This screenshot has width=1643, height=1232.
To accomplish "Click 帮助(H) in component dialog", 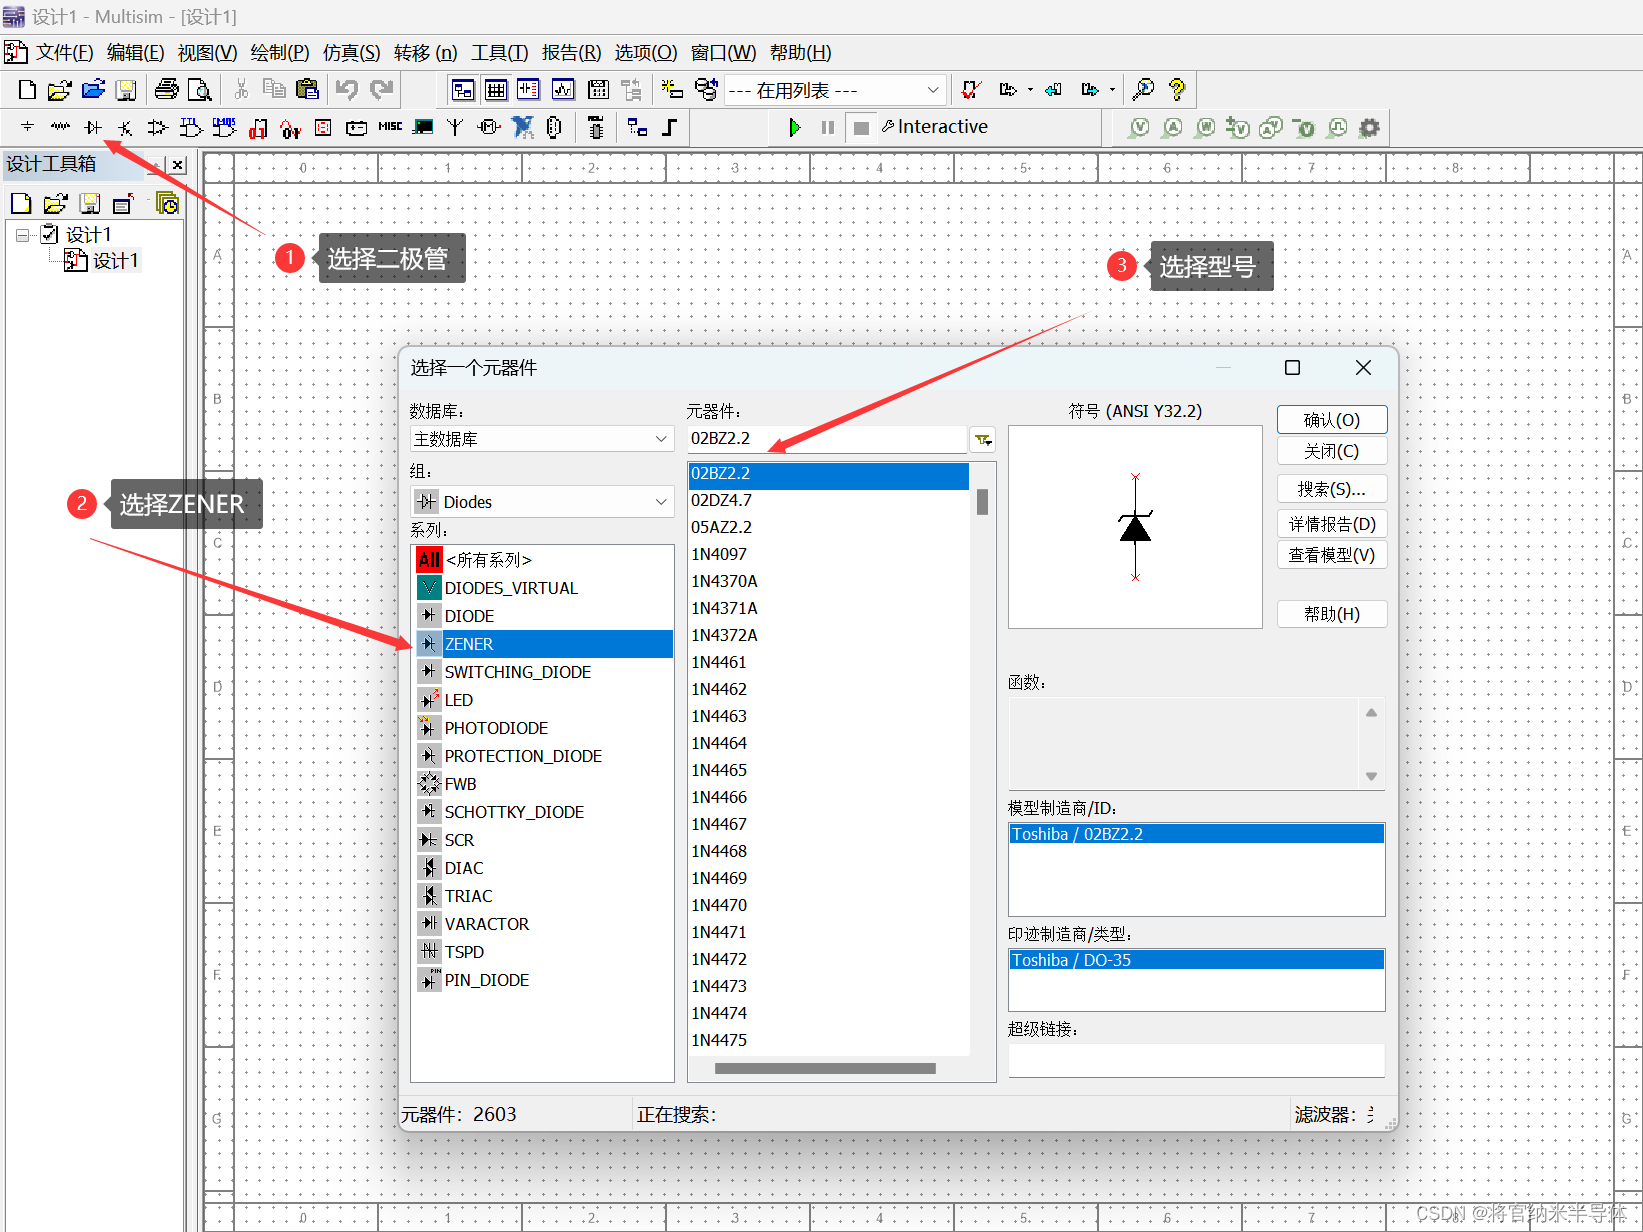I will coord(1331,614).
